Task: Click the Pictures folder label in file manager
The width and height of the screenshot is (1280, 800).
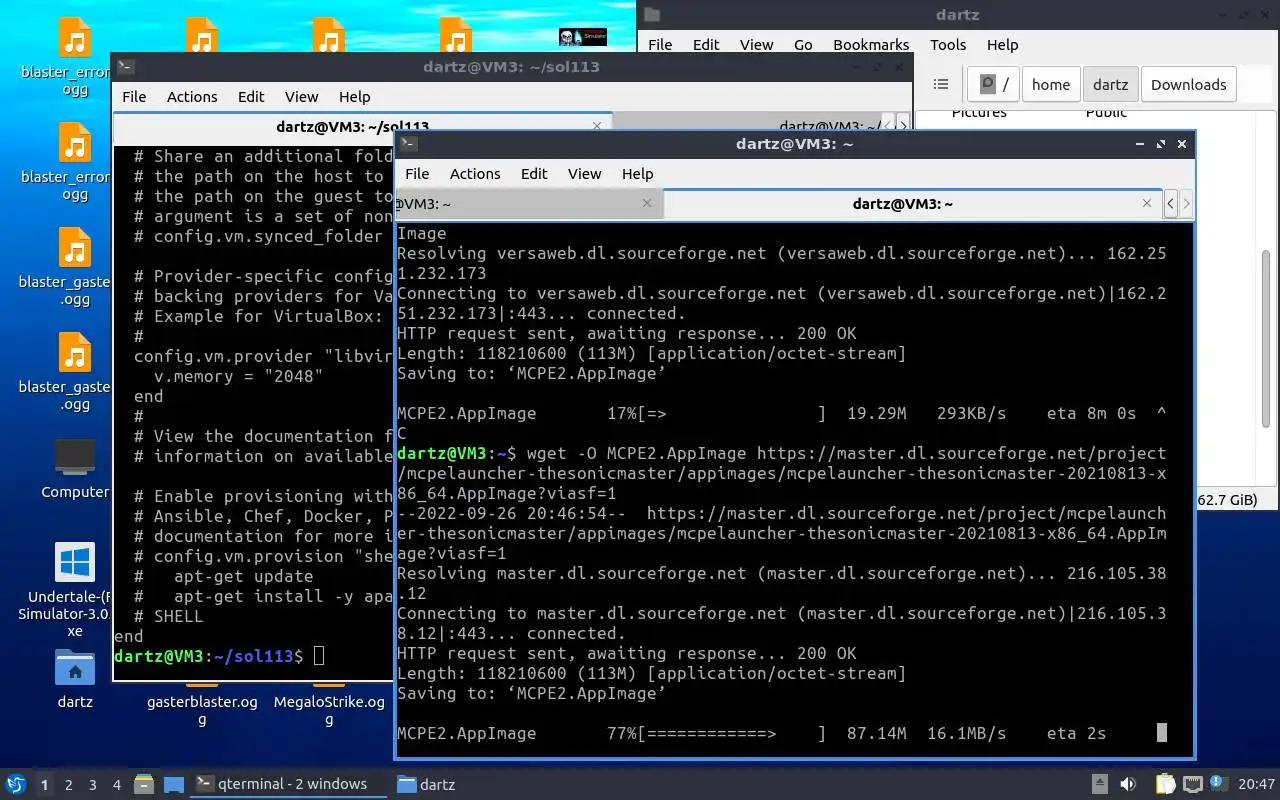Action: coord(979,113)
